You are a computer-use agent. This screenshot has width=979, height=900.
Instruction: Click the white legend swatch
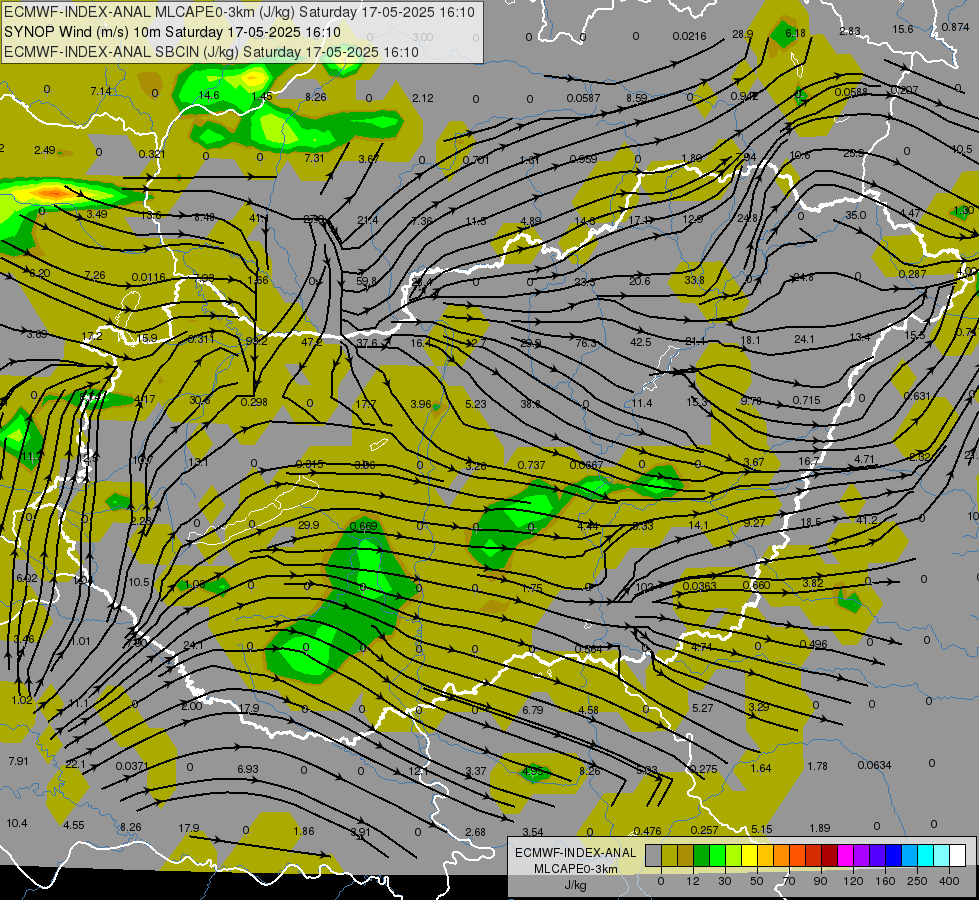[957, 855]
